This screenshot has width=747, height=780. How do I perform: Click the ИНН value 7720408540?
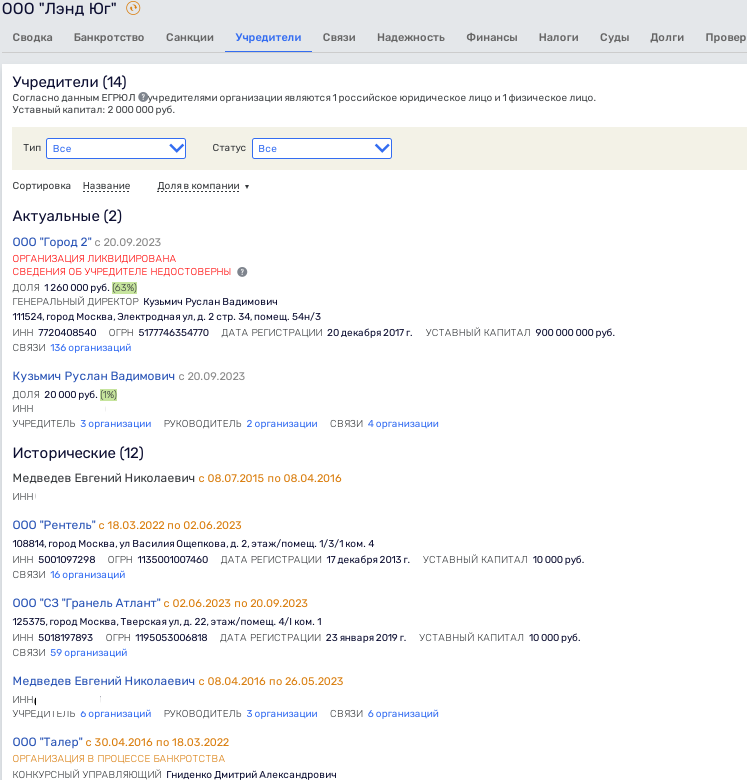coord(67,333)
